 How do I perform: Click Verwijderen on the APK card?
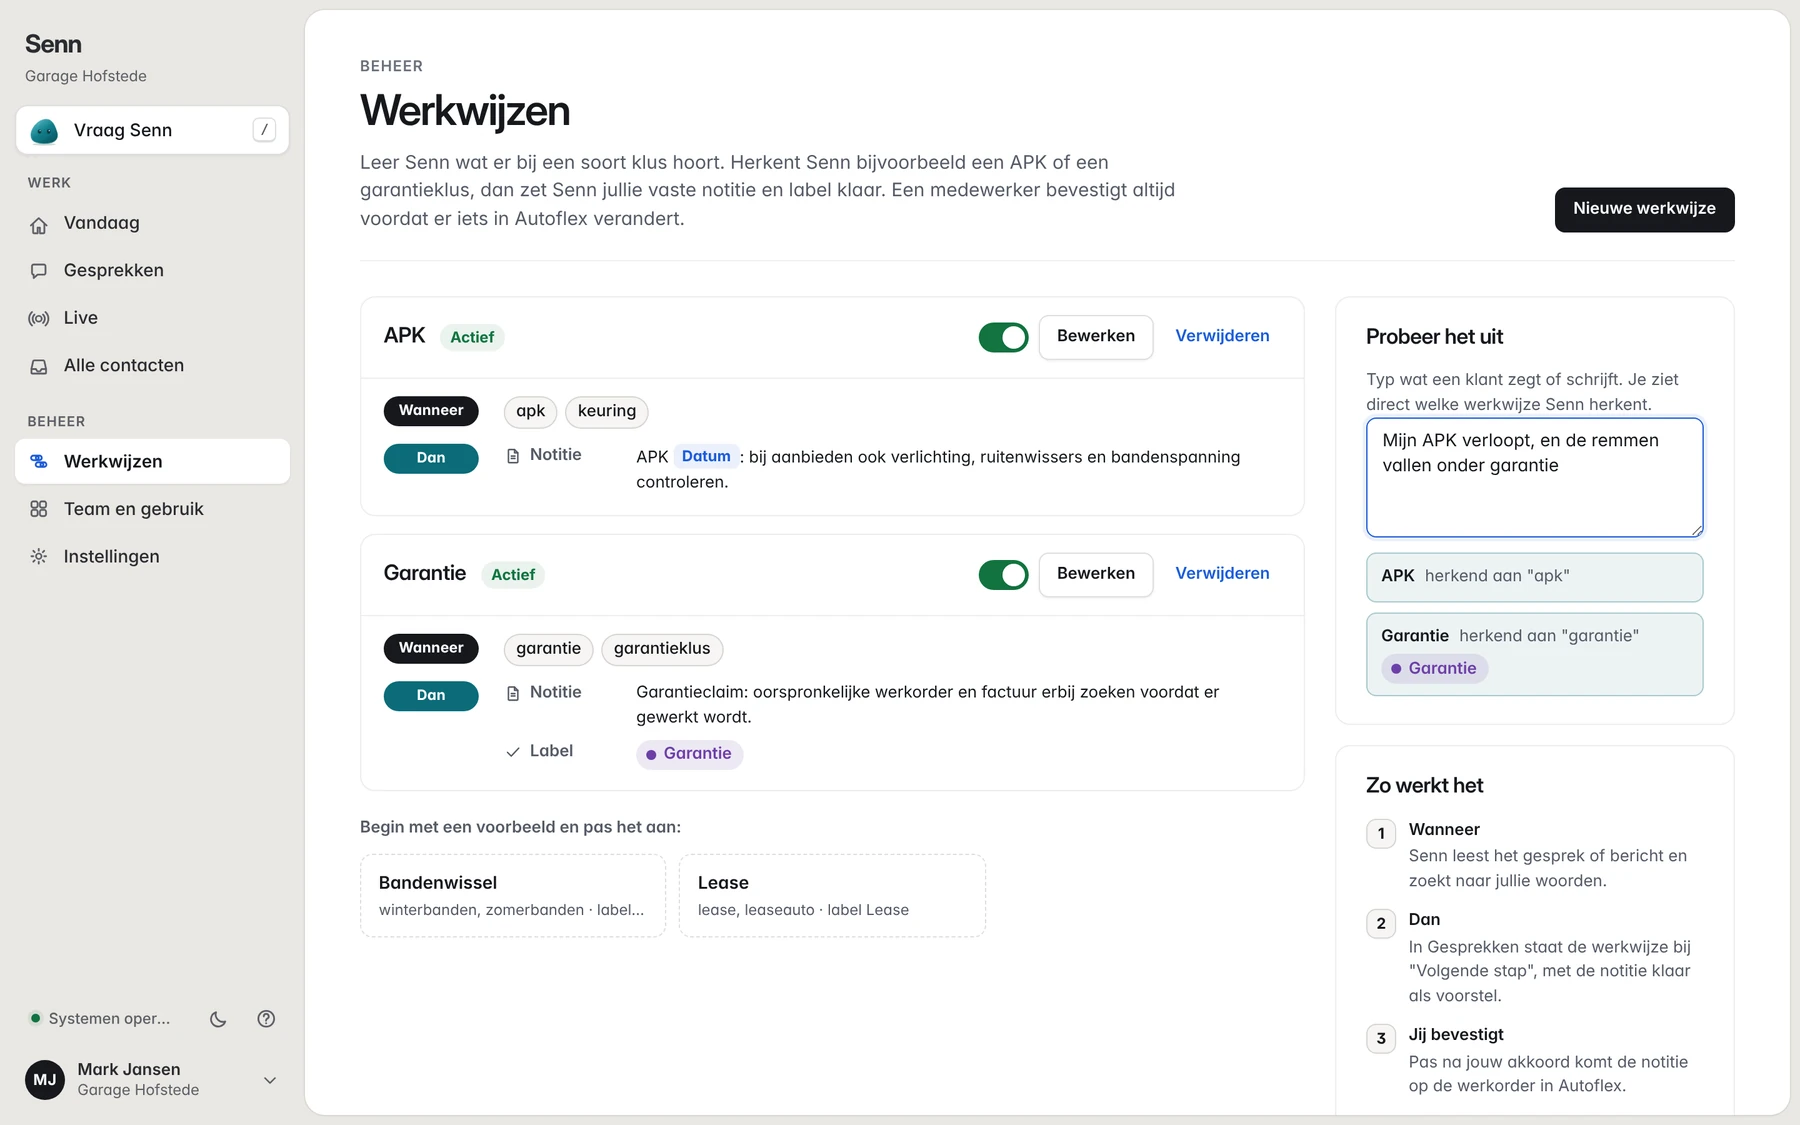click(1222, 336)
